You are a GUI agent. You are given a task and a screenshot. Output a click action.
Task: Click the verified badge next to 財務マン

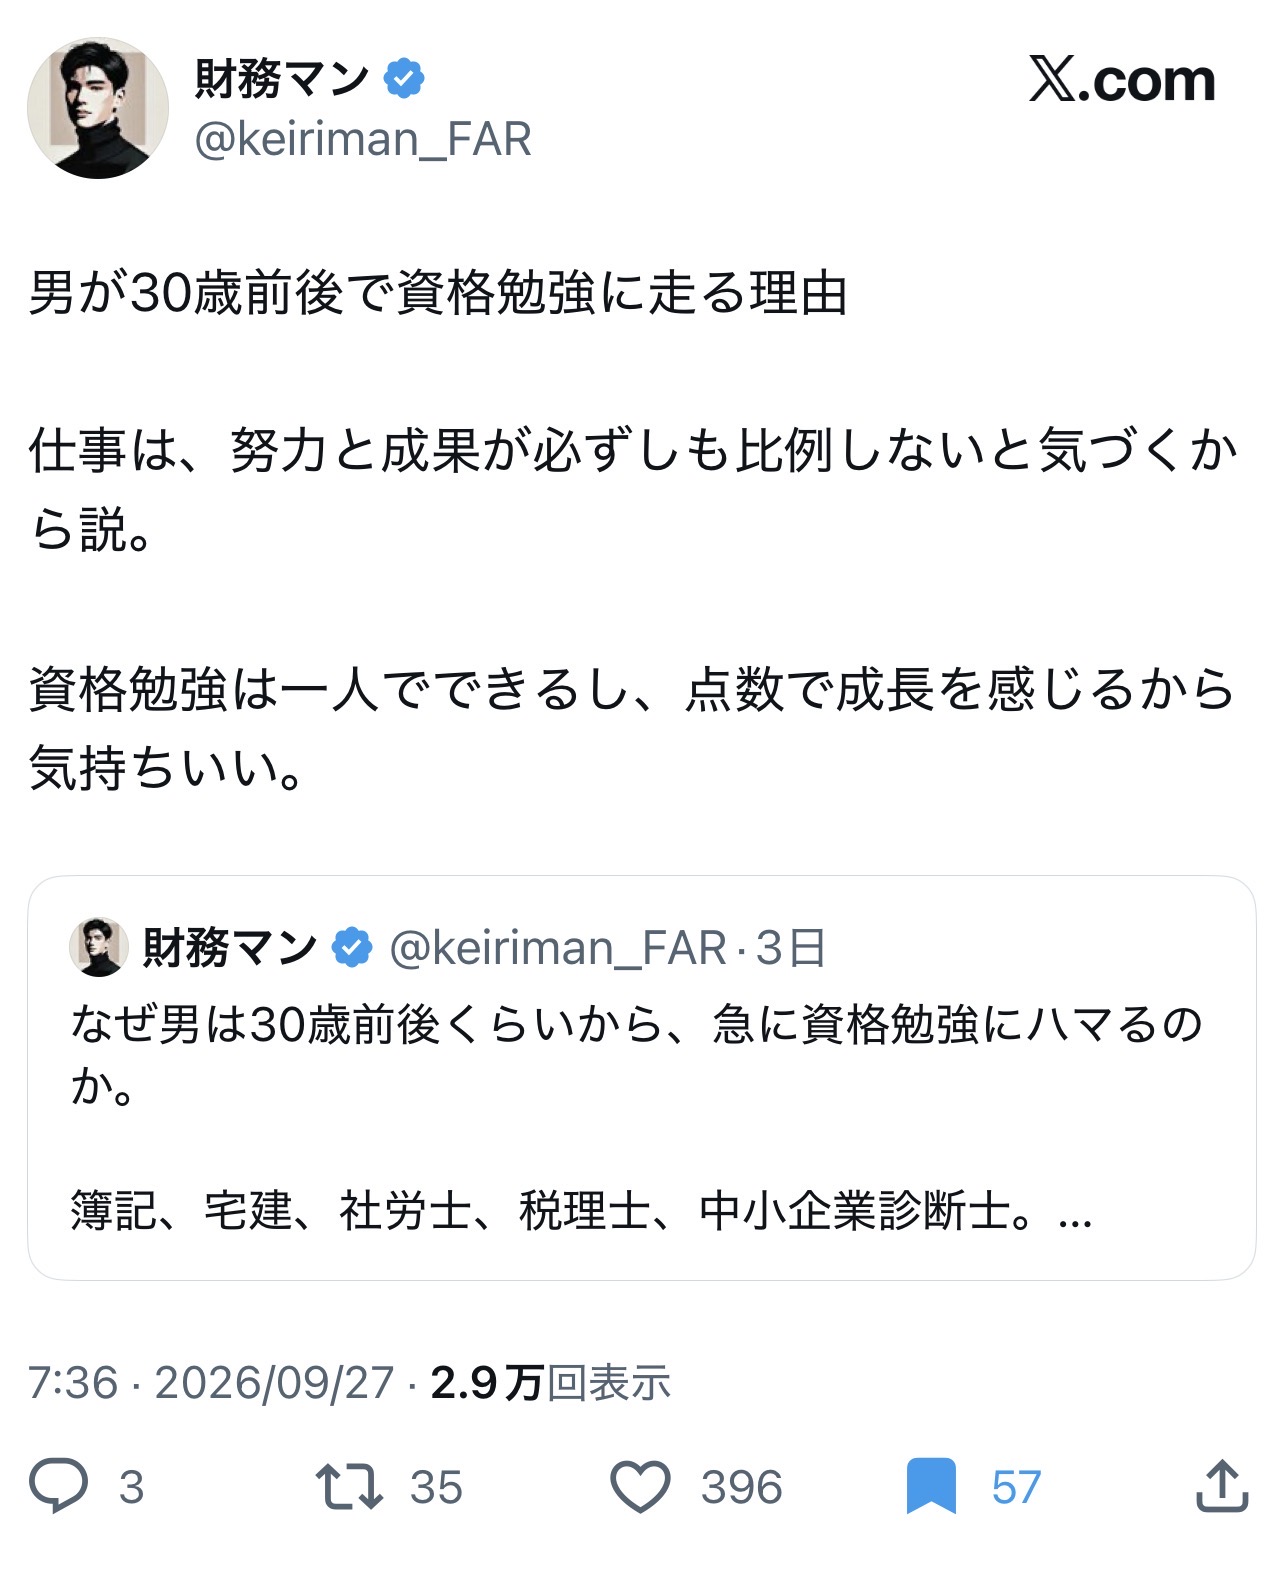404,78
